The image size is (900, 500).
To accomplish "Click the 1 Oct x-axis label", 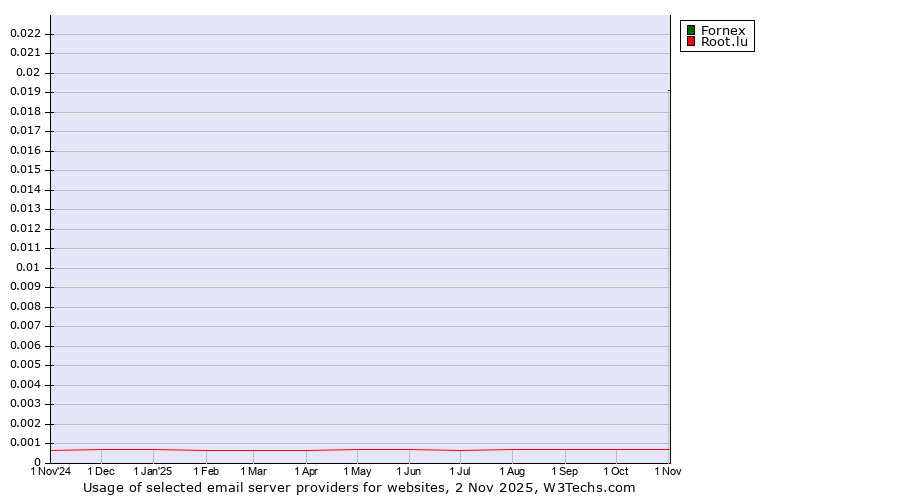I will pyautogui.click(x=616, y=471).
